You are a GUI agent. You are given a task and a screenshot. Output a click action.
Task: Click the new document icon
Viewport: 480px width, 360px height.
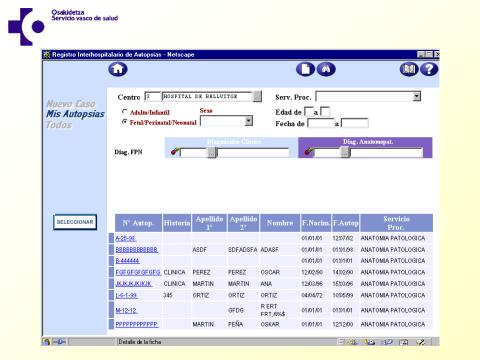[305, 69]
